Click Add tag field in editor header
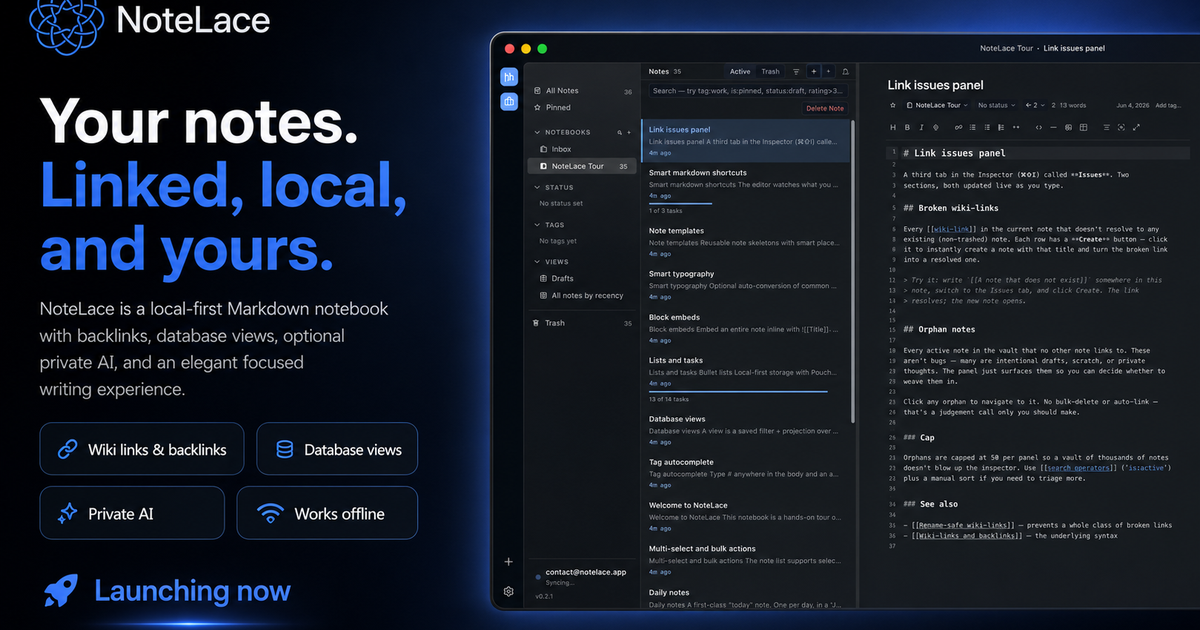This screenshot has width=1200, height=630. [x=1167, y=105]
